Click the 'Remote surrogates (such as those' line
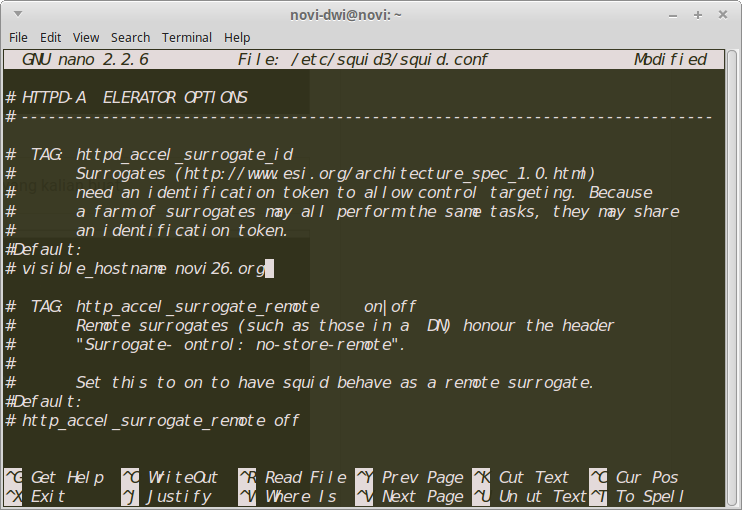 tap(310, 325)
